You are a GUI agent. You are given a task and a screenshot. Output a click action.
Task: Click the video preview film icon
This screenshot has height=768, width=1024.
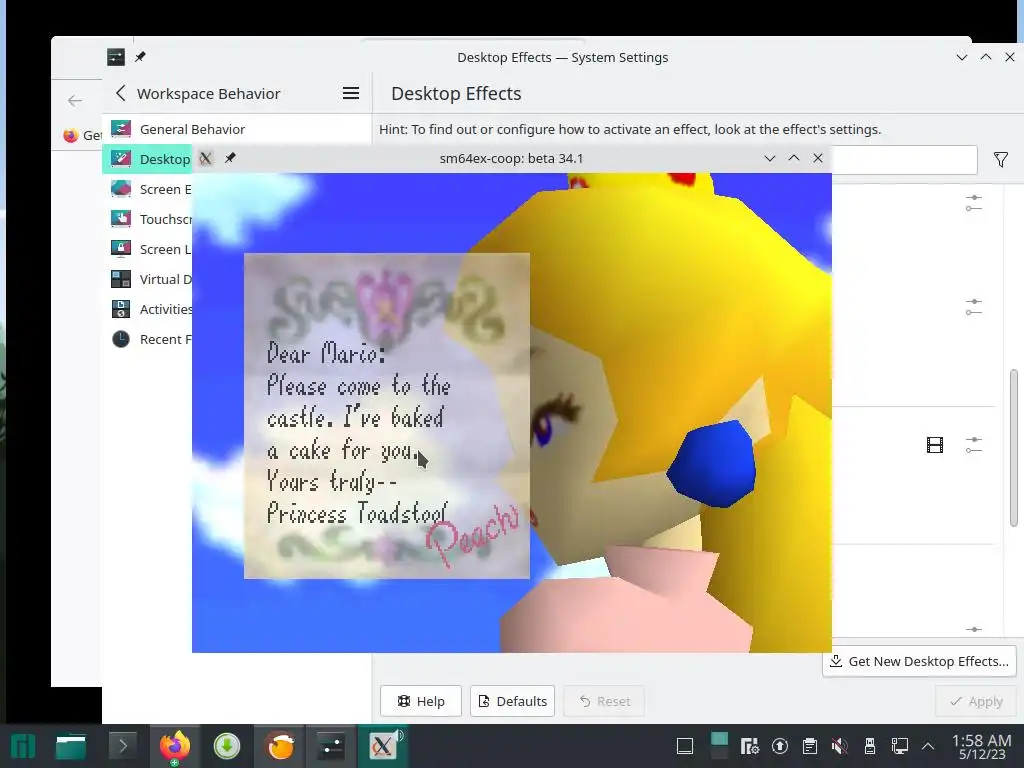935,445
